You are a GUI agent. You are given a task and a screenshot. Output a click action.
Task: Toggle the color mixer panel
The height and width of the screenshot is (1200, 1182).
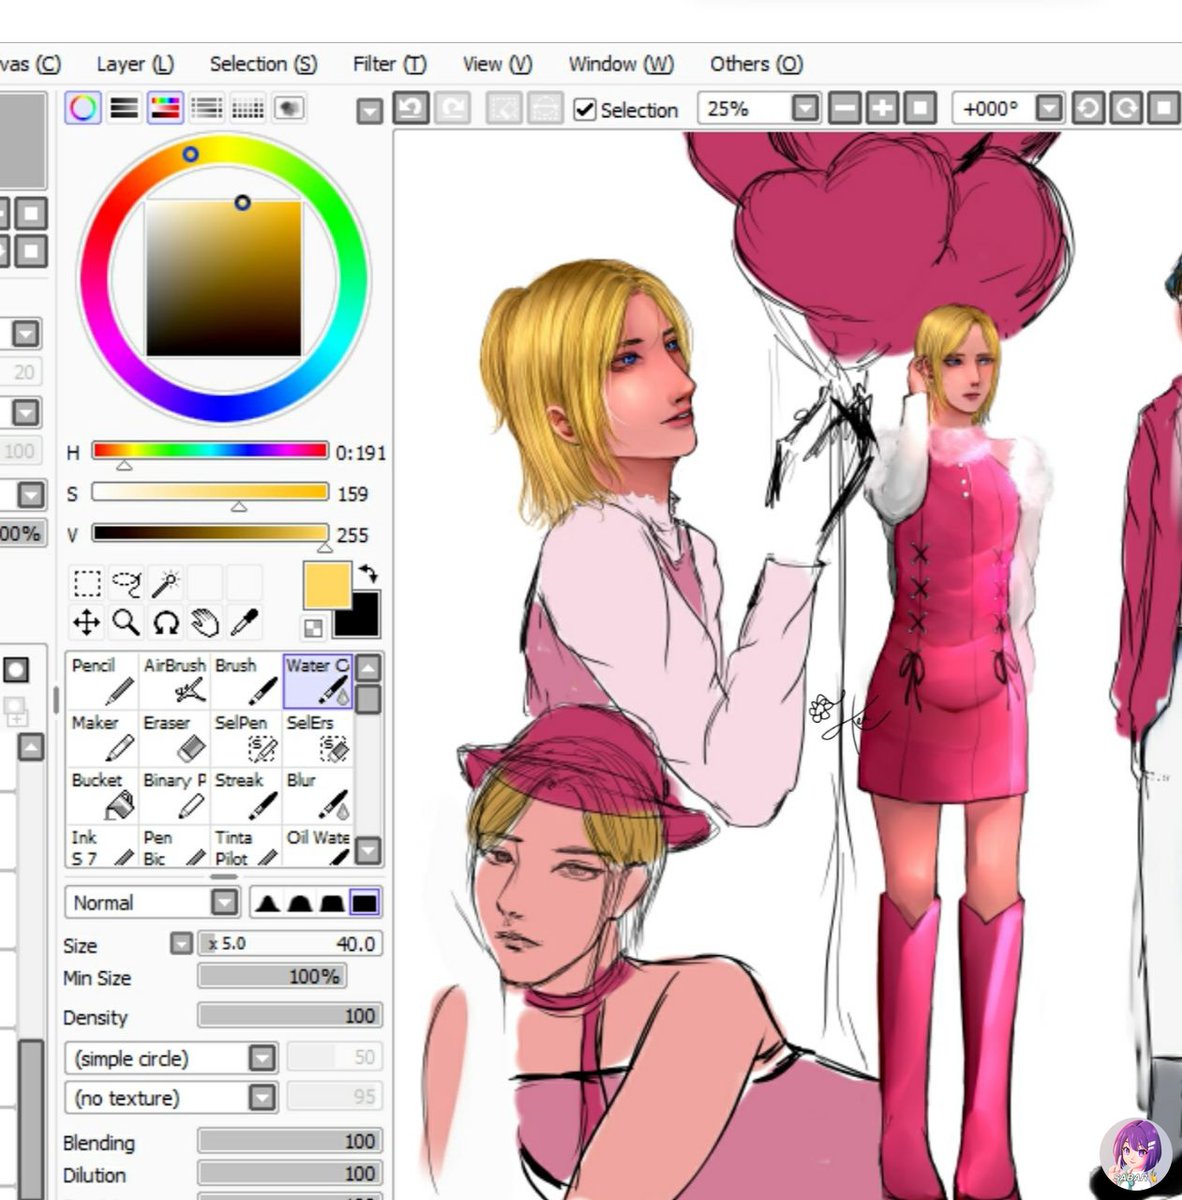[206, 107]
